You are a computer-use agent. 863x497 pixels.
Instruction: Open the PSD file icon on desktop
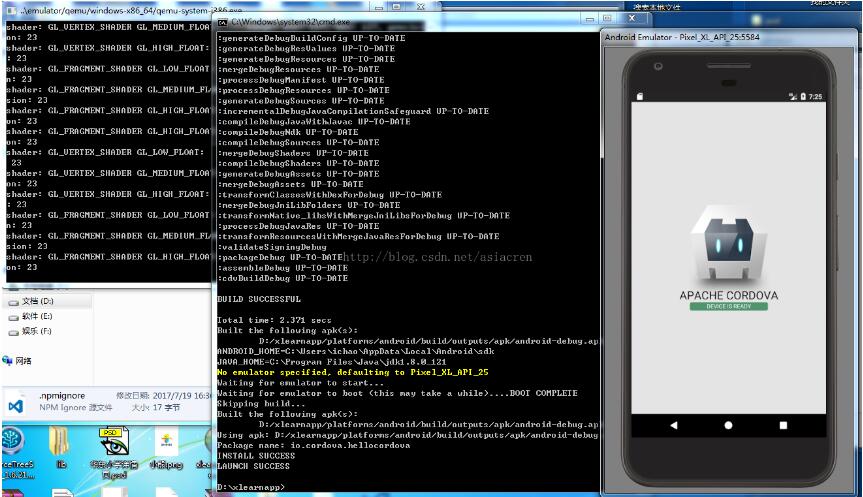113,443
